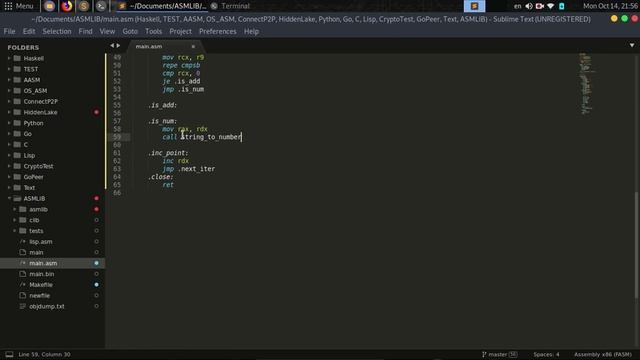The image size is (640, 360).
Task: Click the battery tray icon
Action: click(x=562, y=6)
